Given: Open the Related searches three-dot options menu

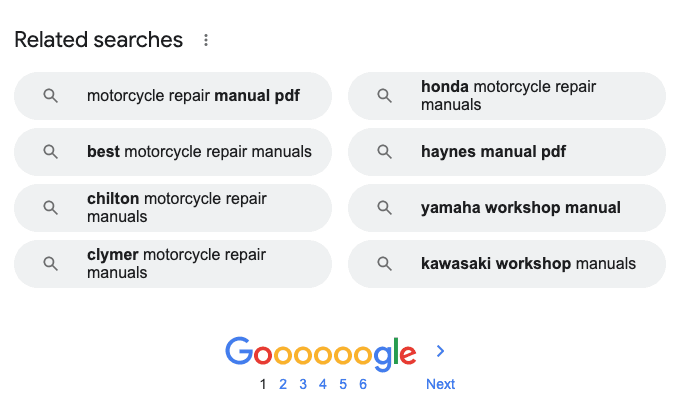Looking at the screenshot, I should click(206, 40).
